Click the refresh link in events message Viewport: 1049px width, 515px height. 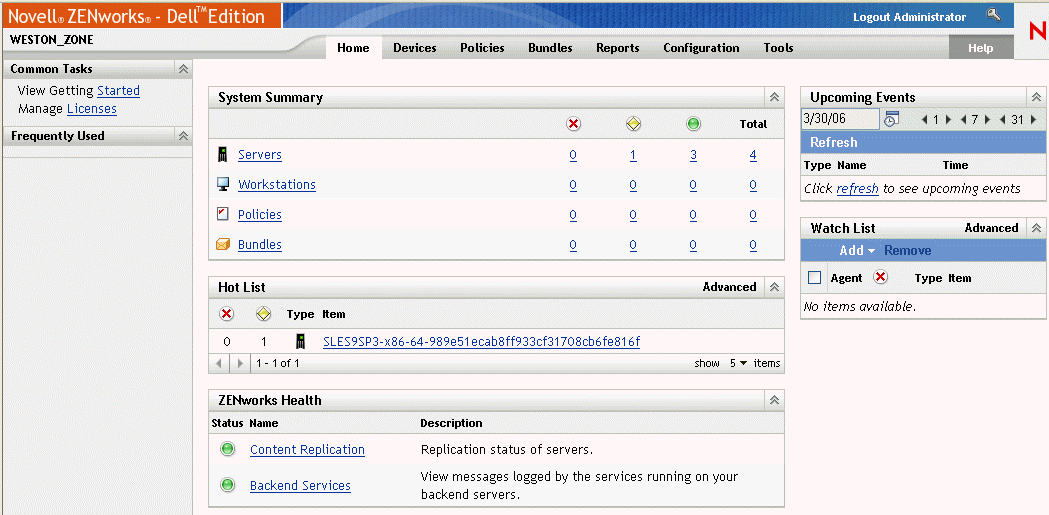pyautogui.click(x=857, y=189)
